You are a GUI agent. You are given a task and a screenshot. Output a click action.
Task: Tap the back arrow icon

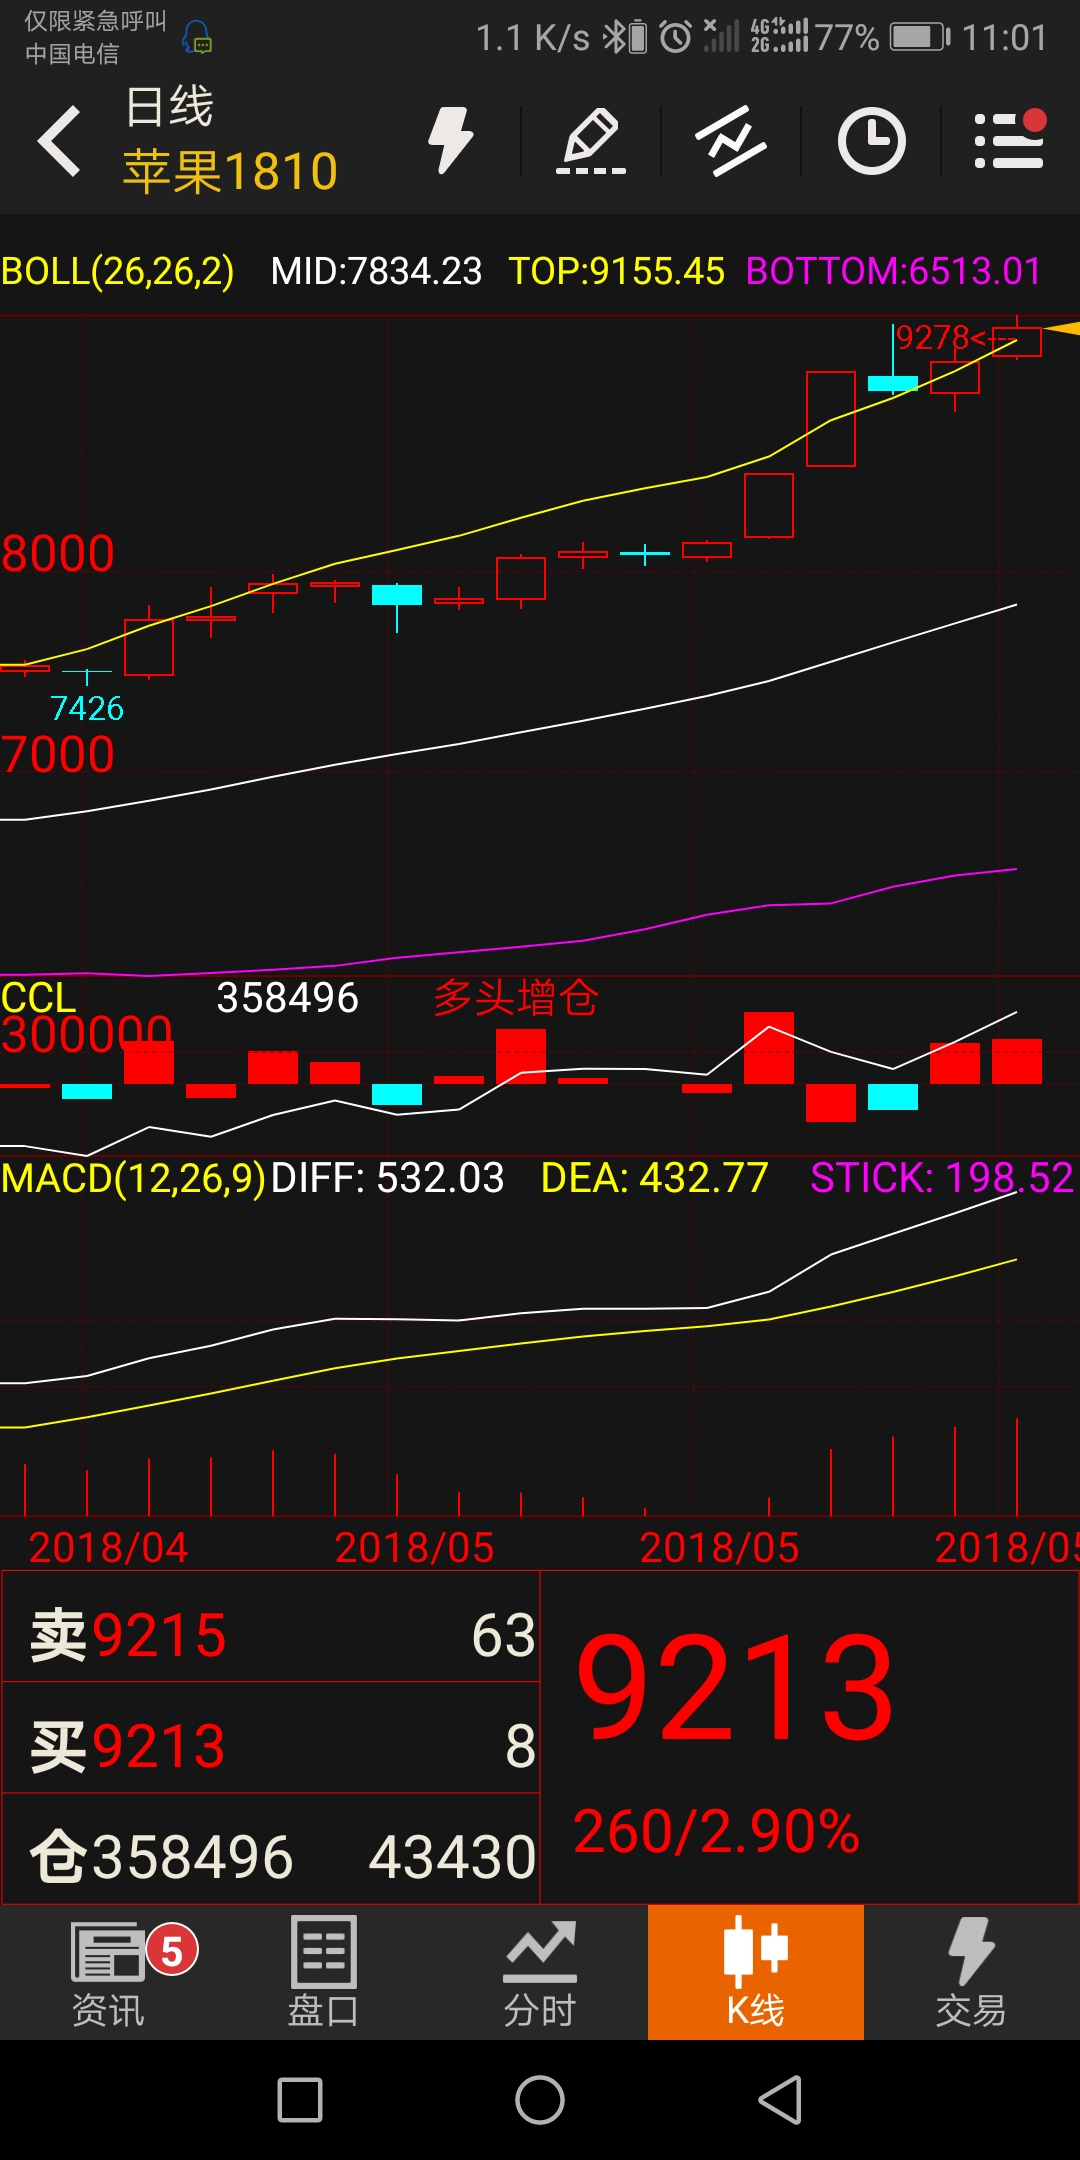click(59, 141)
